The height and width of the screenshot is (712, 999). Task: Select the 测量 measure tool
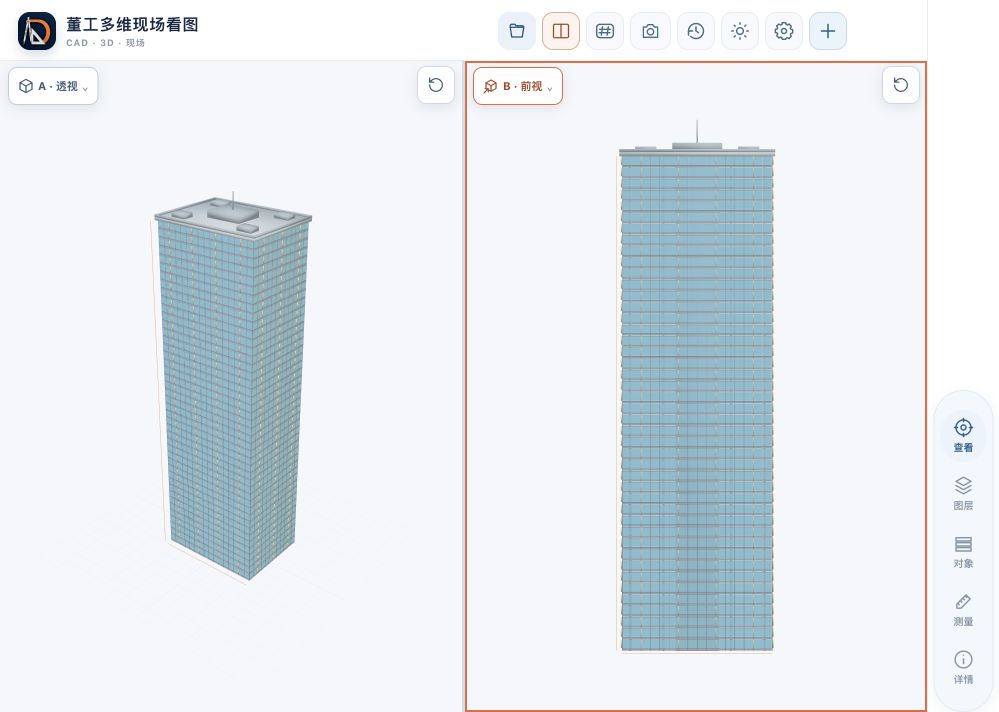click(x=963, y=609)
